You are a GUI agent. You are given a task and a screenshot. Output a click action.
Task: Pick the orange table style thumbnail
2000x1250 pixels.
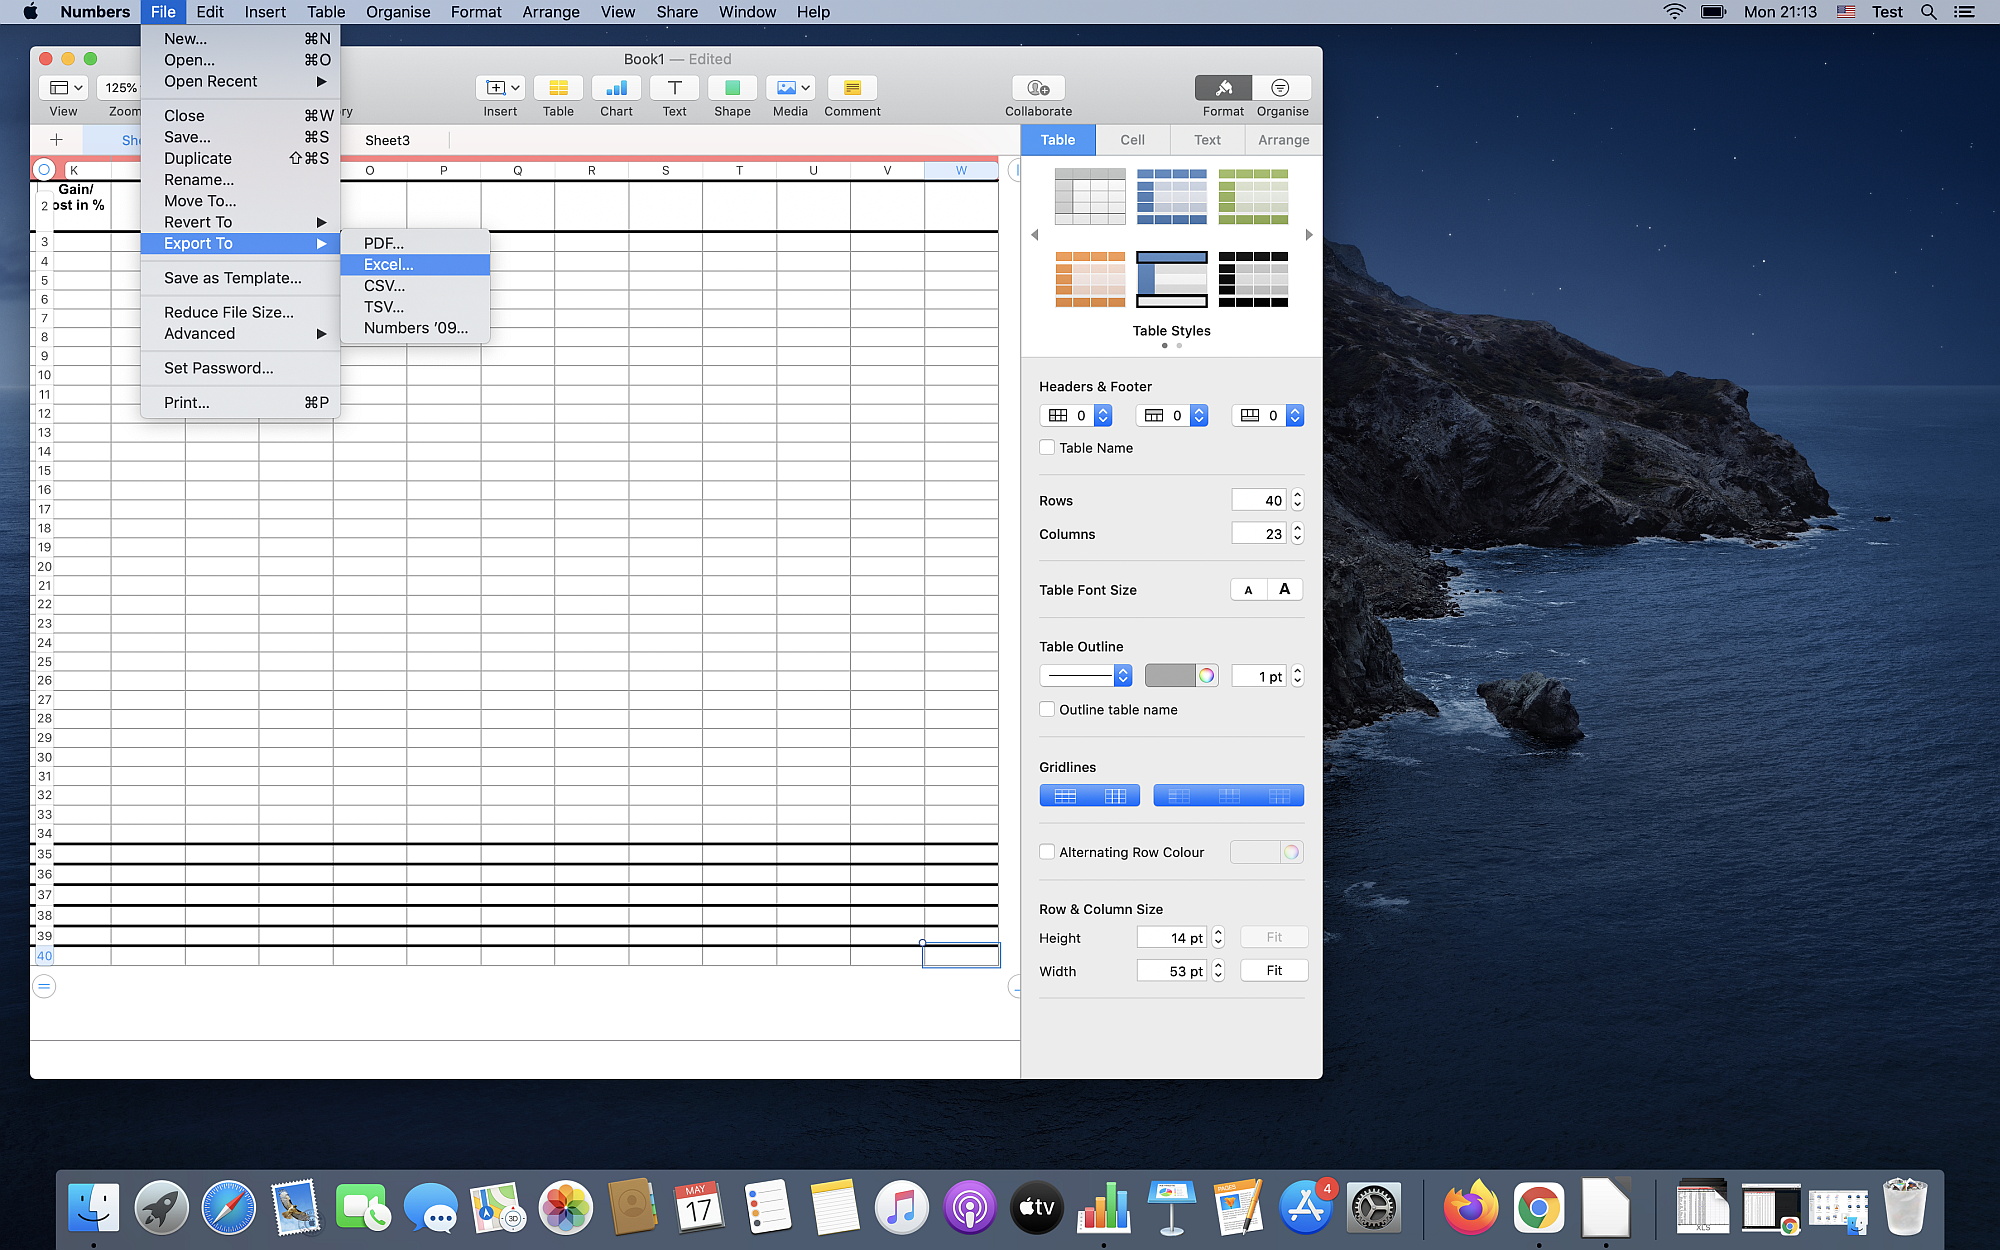[x=1090, y=280]
